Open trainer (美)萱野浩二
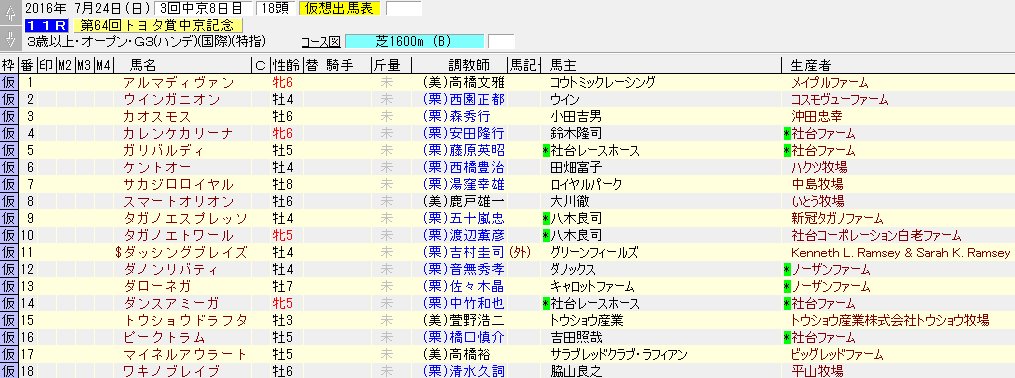 point(463,320)
